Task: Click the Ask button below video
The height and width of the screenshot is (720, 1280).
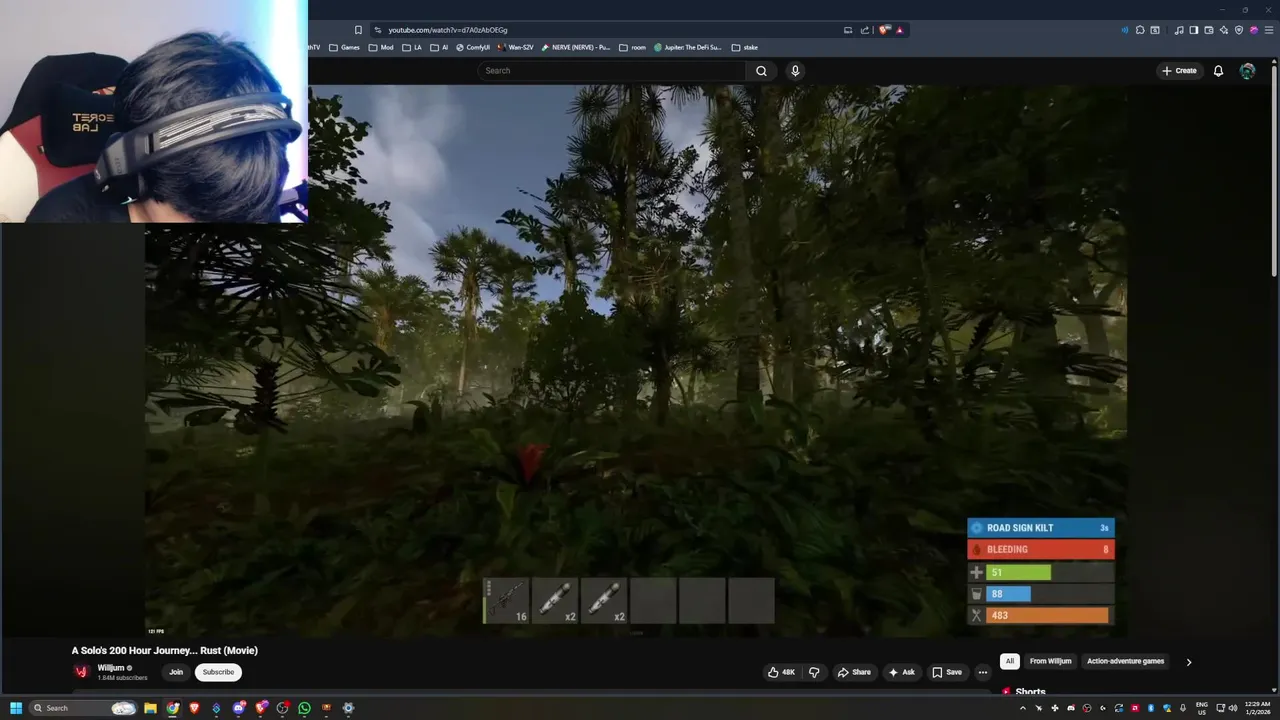Action: [901, 672]
